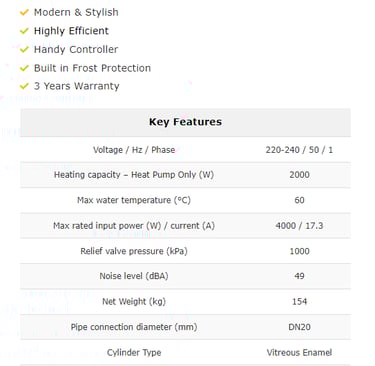The height and width of the screenshot is (366, 375).
Task: Click the Heating capacity – Heat Pump Only row
Action: (185, 175)
